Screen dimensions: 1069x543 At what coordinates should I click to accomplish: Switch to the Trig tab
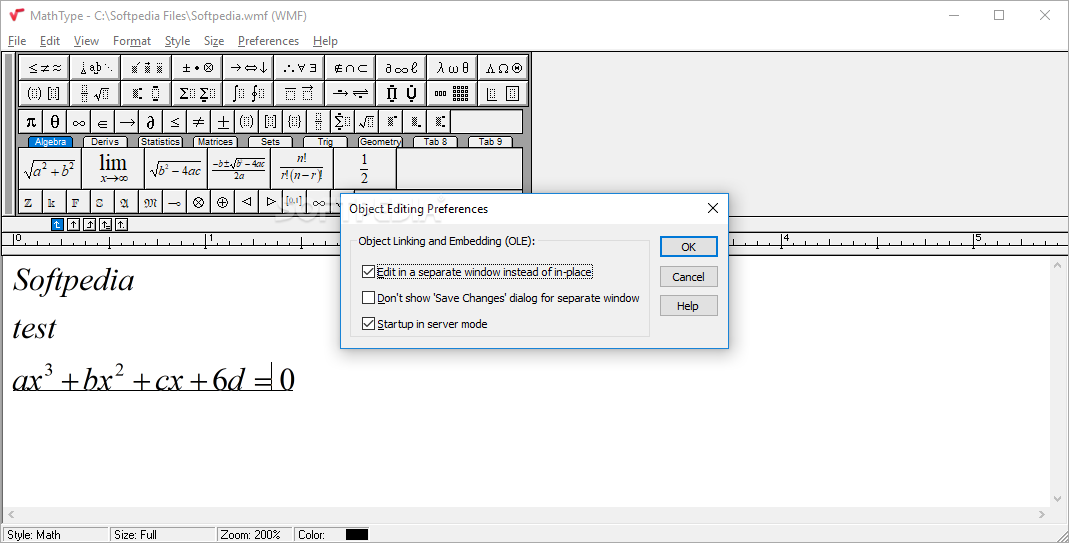pyautogui.click(x=325, y=142)
